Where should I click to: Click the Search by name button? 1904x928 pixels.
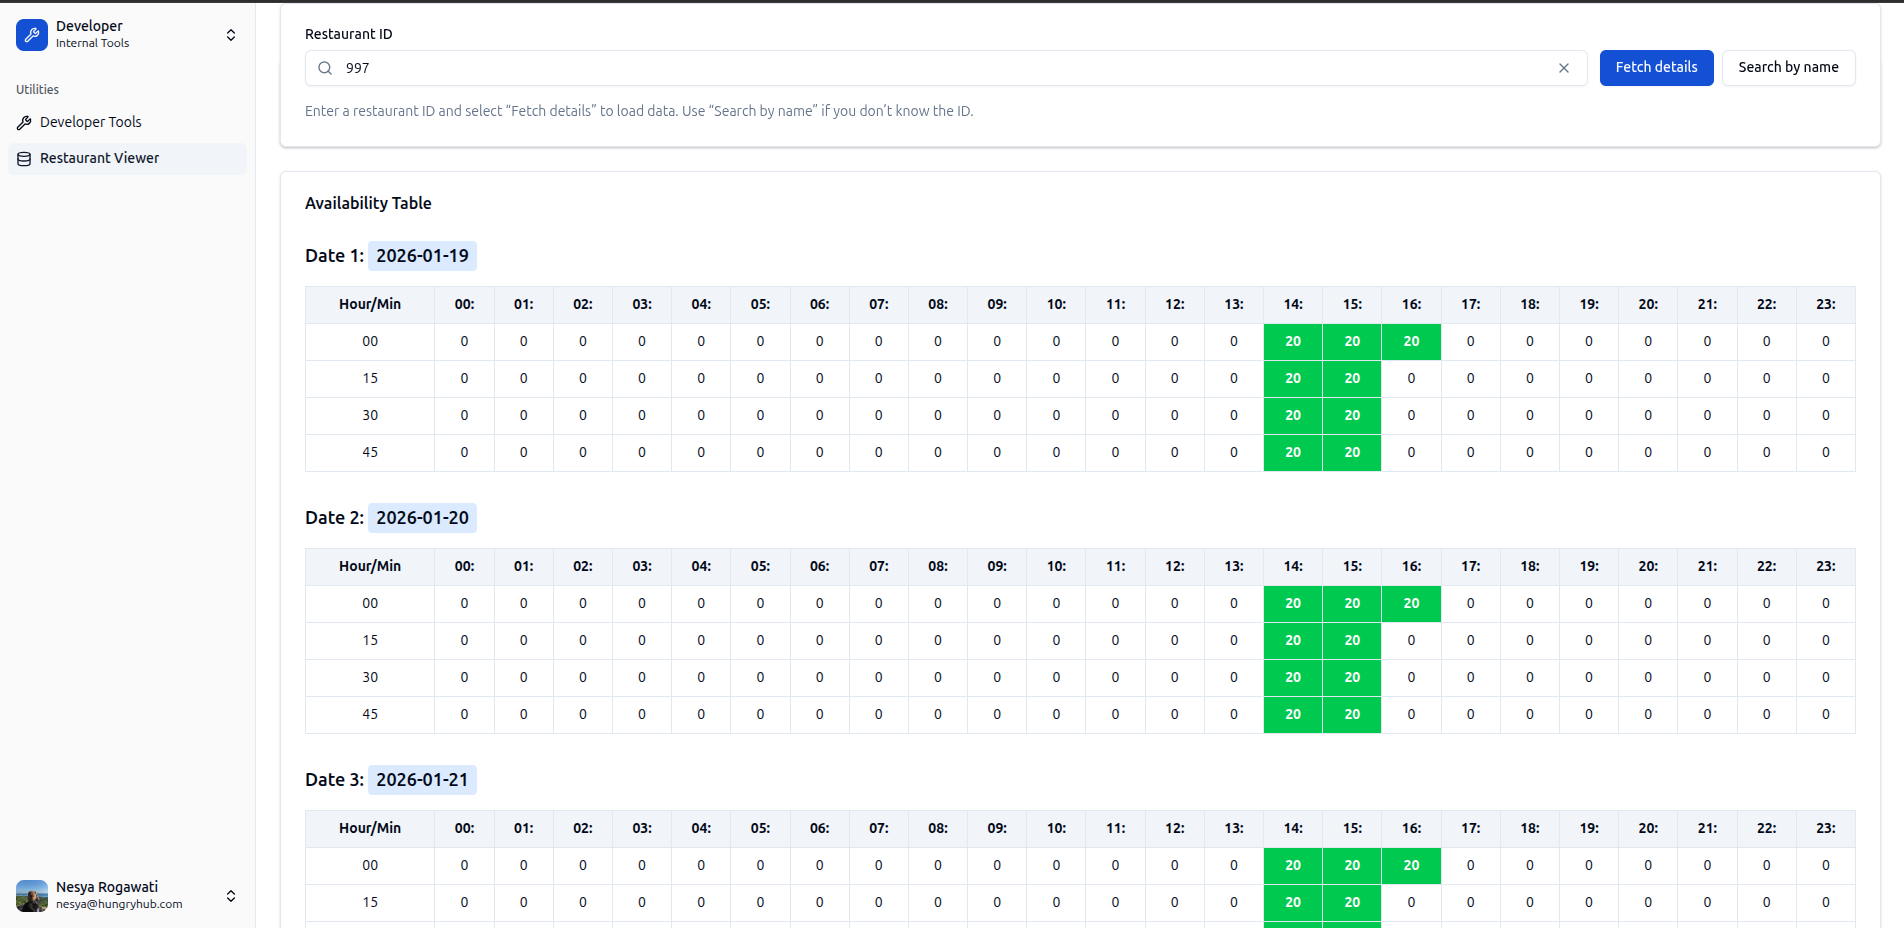pyautogui.click(x=1787, y=67)
